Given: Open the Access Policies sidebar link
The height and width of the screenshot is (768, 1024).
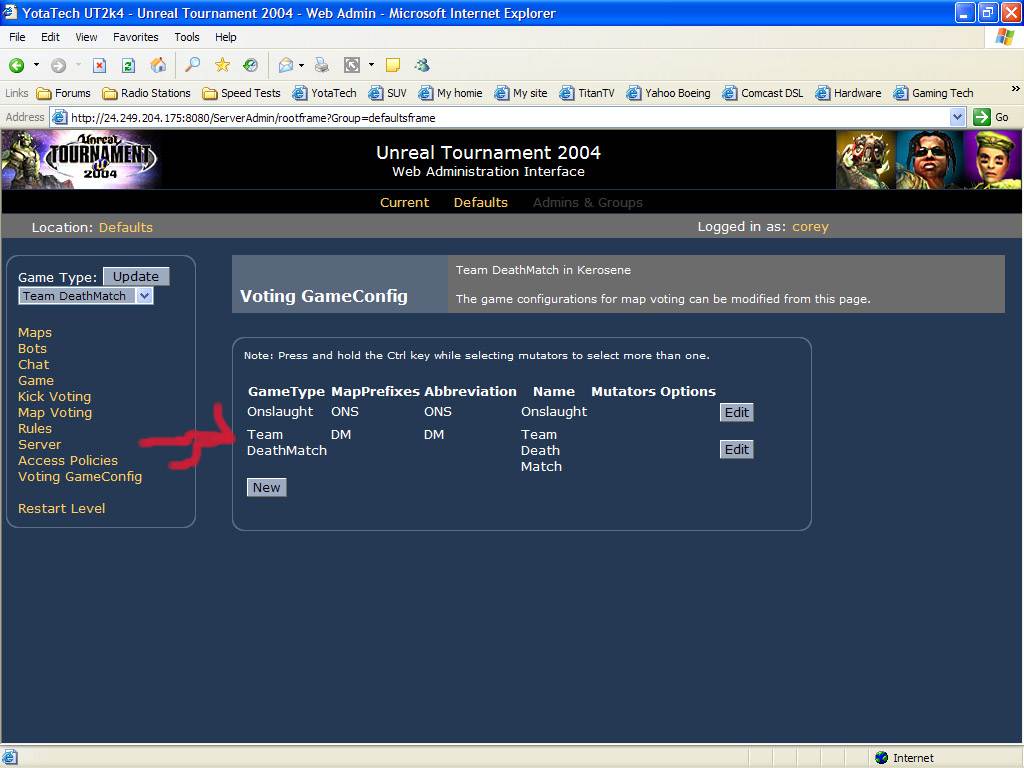Looking at the screenshot, I should pos(68,460).
